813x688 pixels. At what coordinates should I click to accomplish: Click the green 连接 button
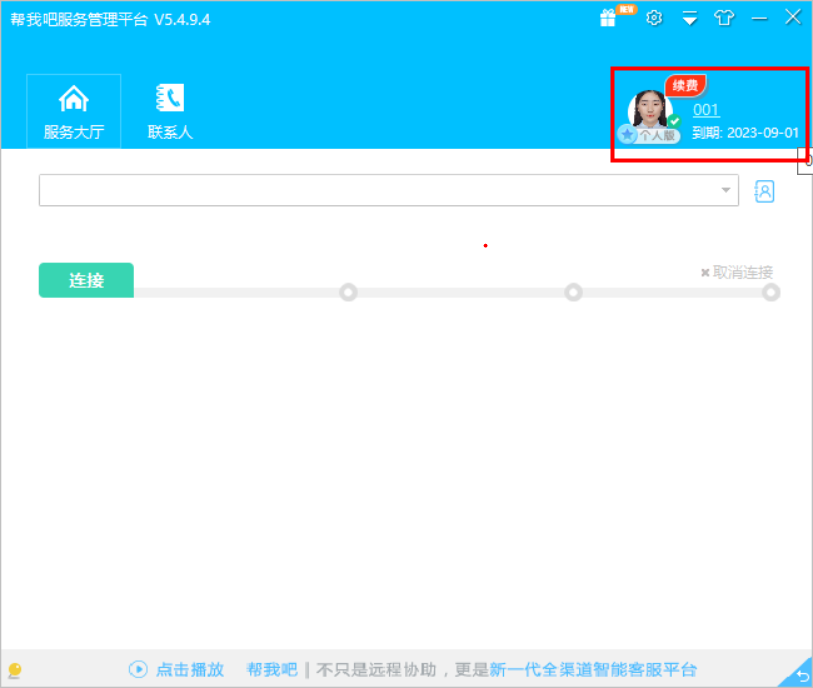(86, 280)
